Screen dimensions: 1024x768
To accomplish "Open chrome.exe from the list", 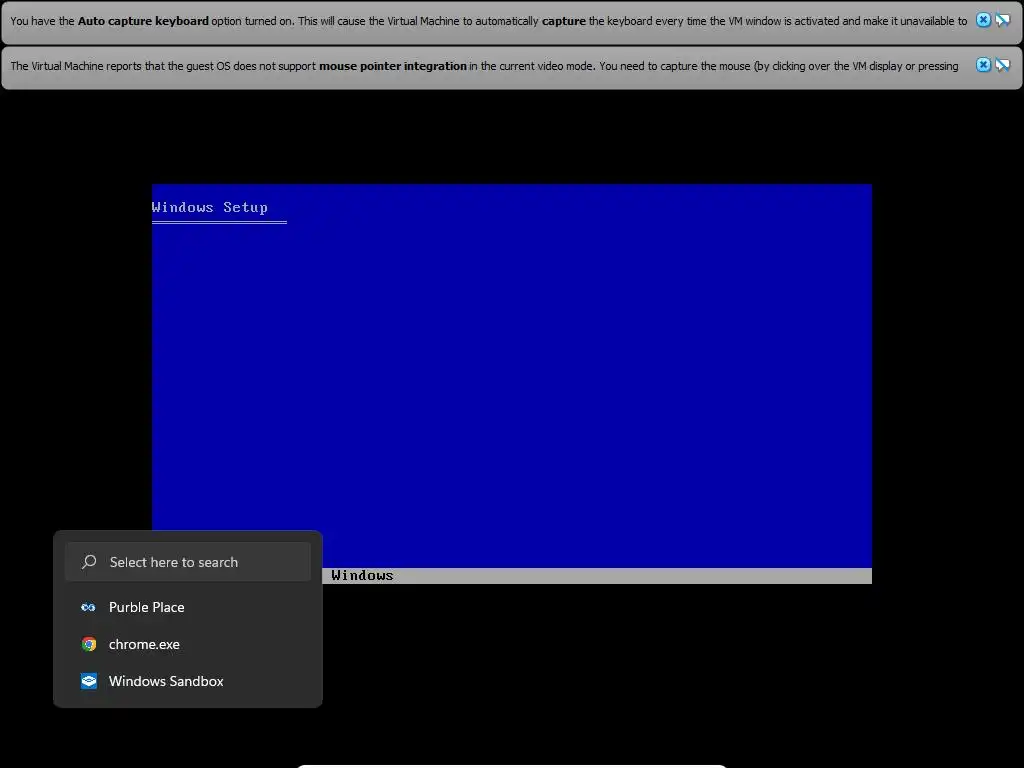I will coord(188,644).
